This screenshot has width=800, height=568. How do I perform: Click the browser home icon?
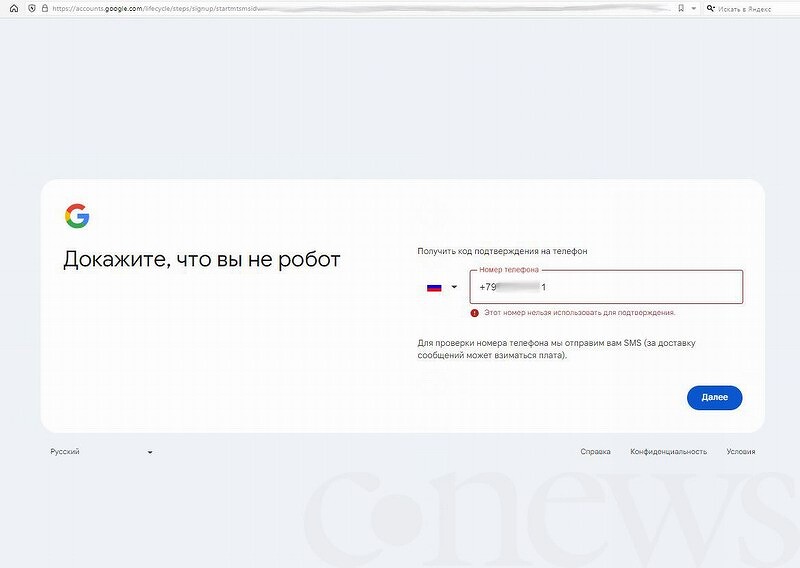tap(14, 8)
